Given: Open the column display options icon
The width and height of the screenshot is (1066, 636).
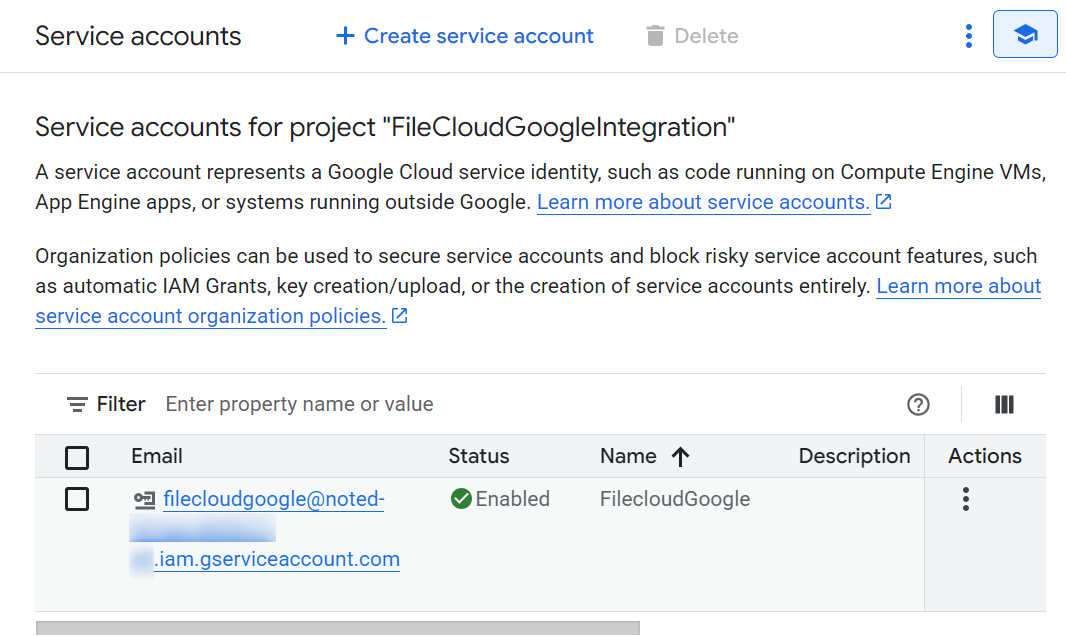Looking at the screenshot, I should tap(1004, 404).
